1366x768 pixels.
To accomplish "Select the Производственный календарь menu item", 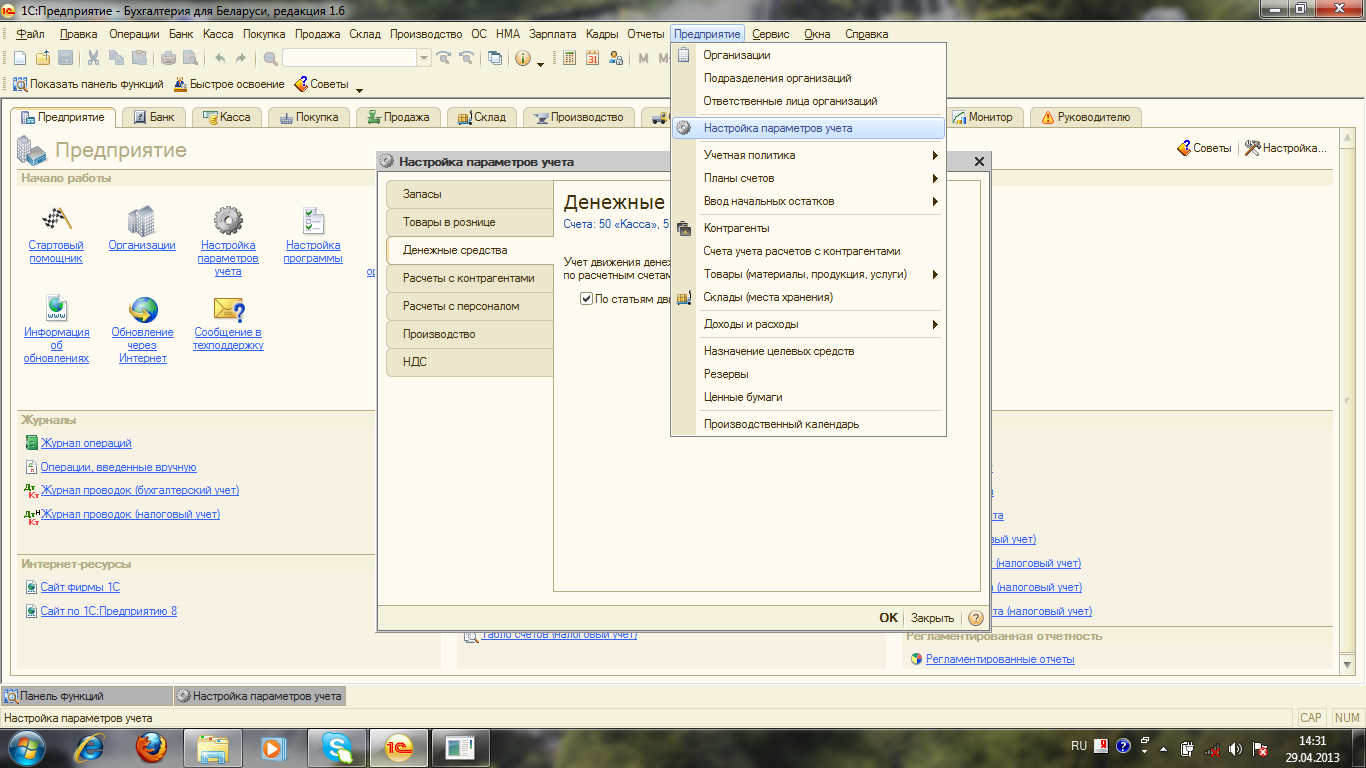I will (x=808, y=424).
